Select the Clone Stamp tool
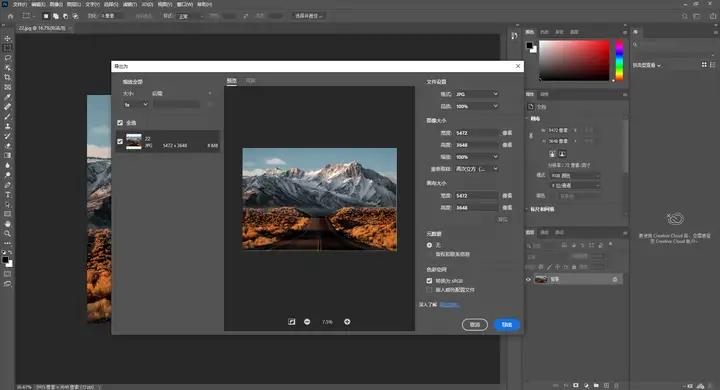The image size is (720, 390). tap(7, 126)
